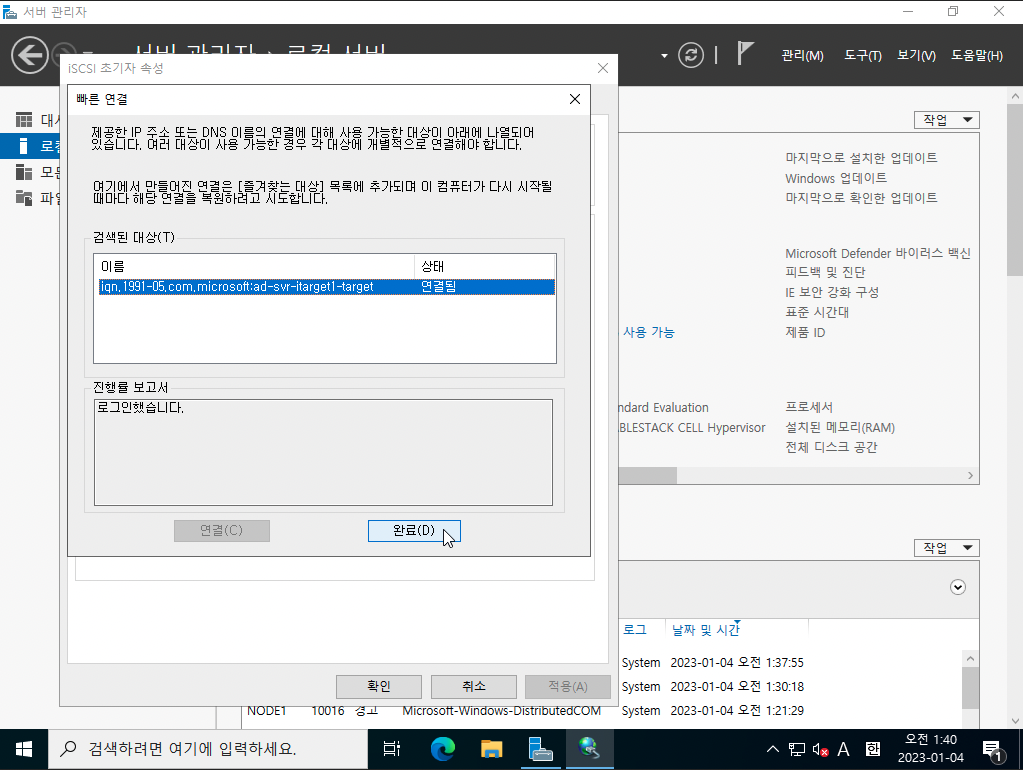Click the Korean 한 language indicator

[x=873, y=749]
